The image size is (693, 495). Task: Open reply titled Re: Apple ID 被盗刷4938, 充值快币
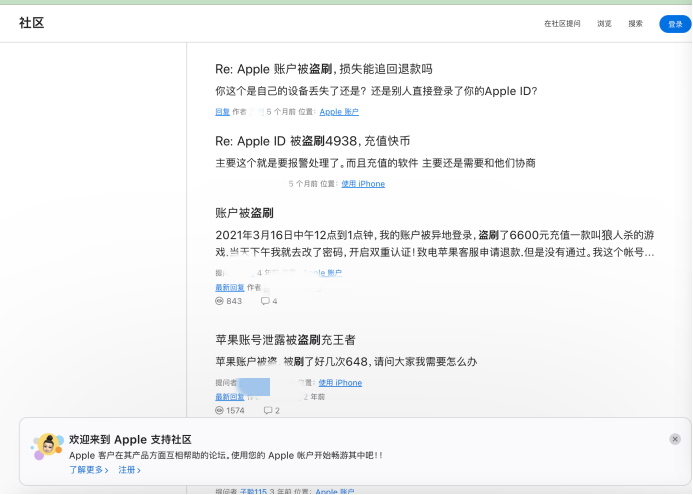point(312,141)
